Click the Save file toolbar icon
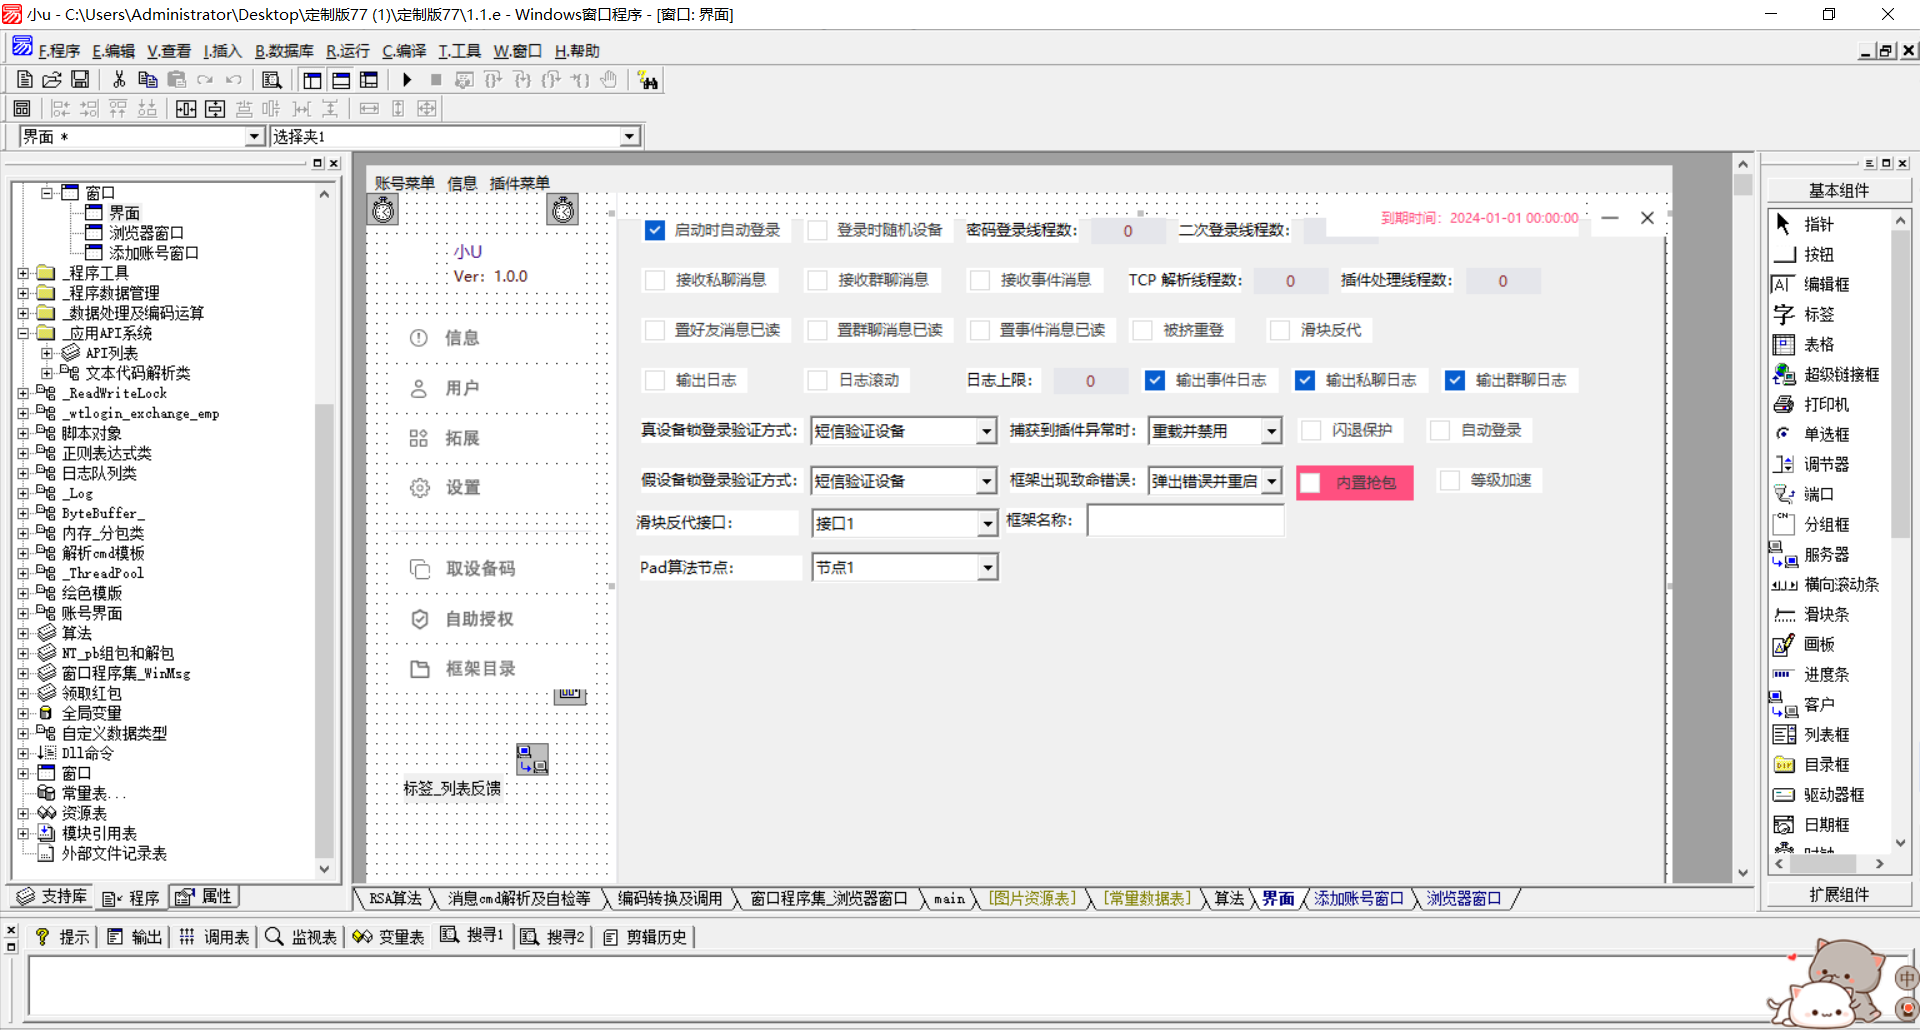 coord(80,80)
